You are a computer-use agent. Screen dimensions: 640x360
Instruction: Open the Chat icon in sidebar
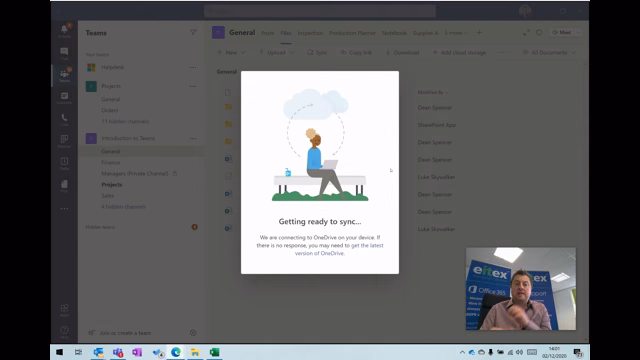(x=64, y=53)
